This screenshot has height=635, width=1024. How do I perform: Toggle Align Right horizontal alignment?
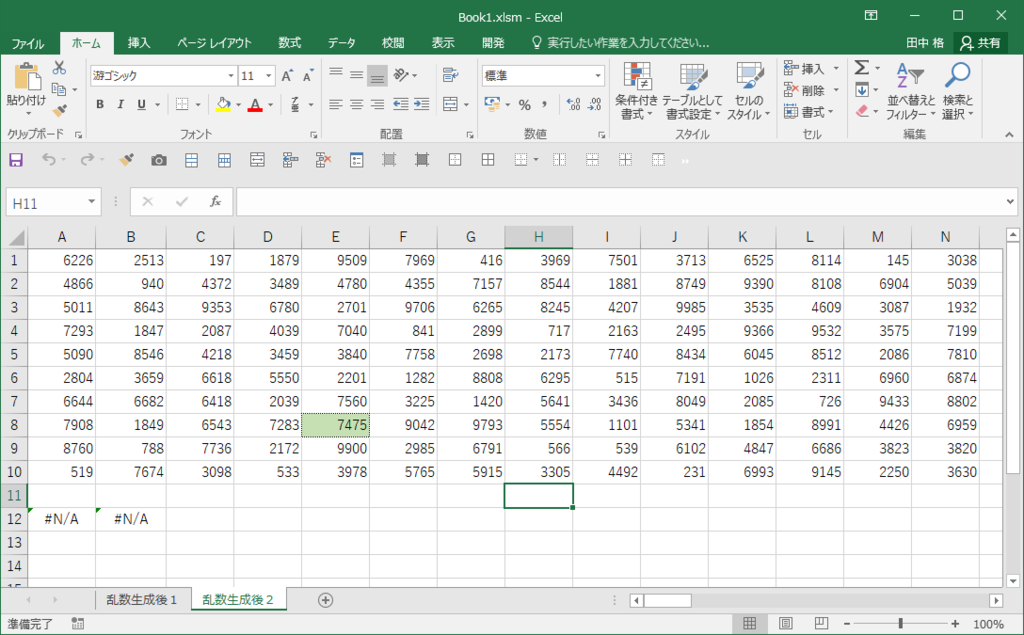coord(377,105)
